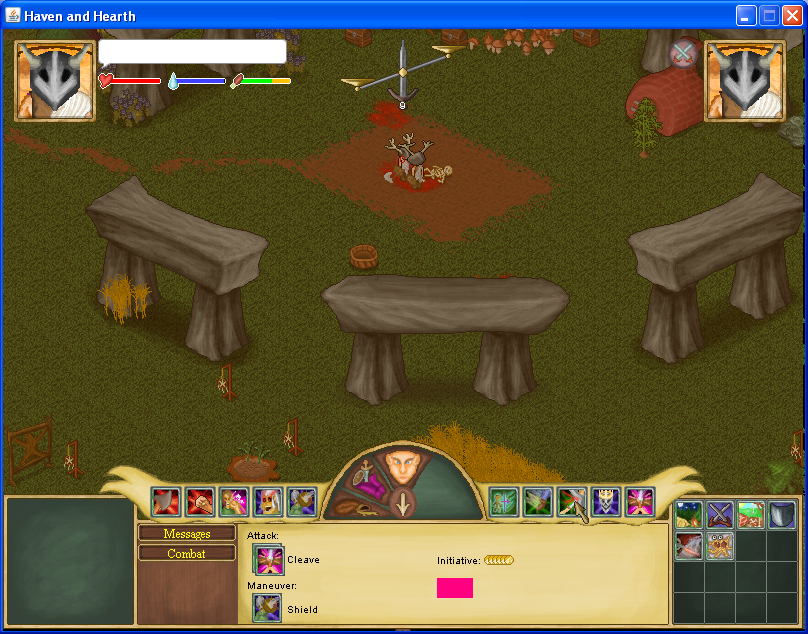Select the green dash movement icon
The width and height of the screenshot is (808, 634).
click(537, 502)
